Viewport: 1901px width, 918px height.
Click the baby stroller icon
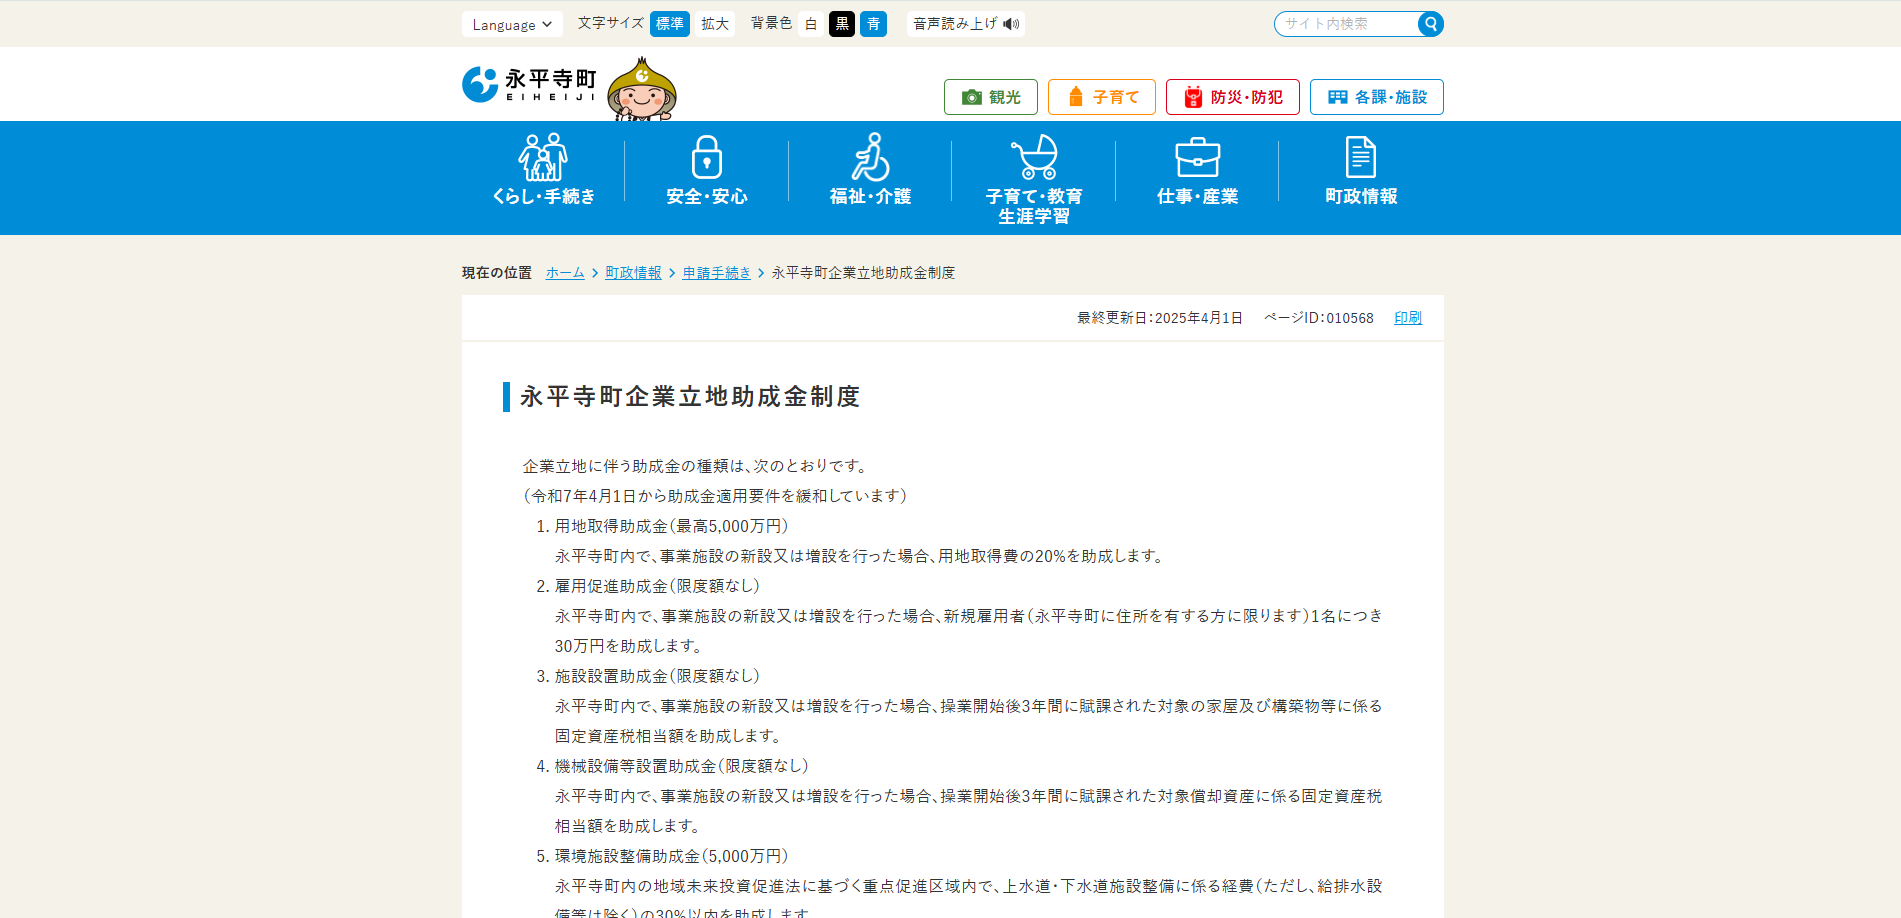[x=1034, y=157]
